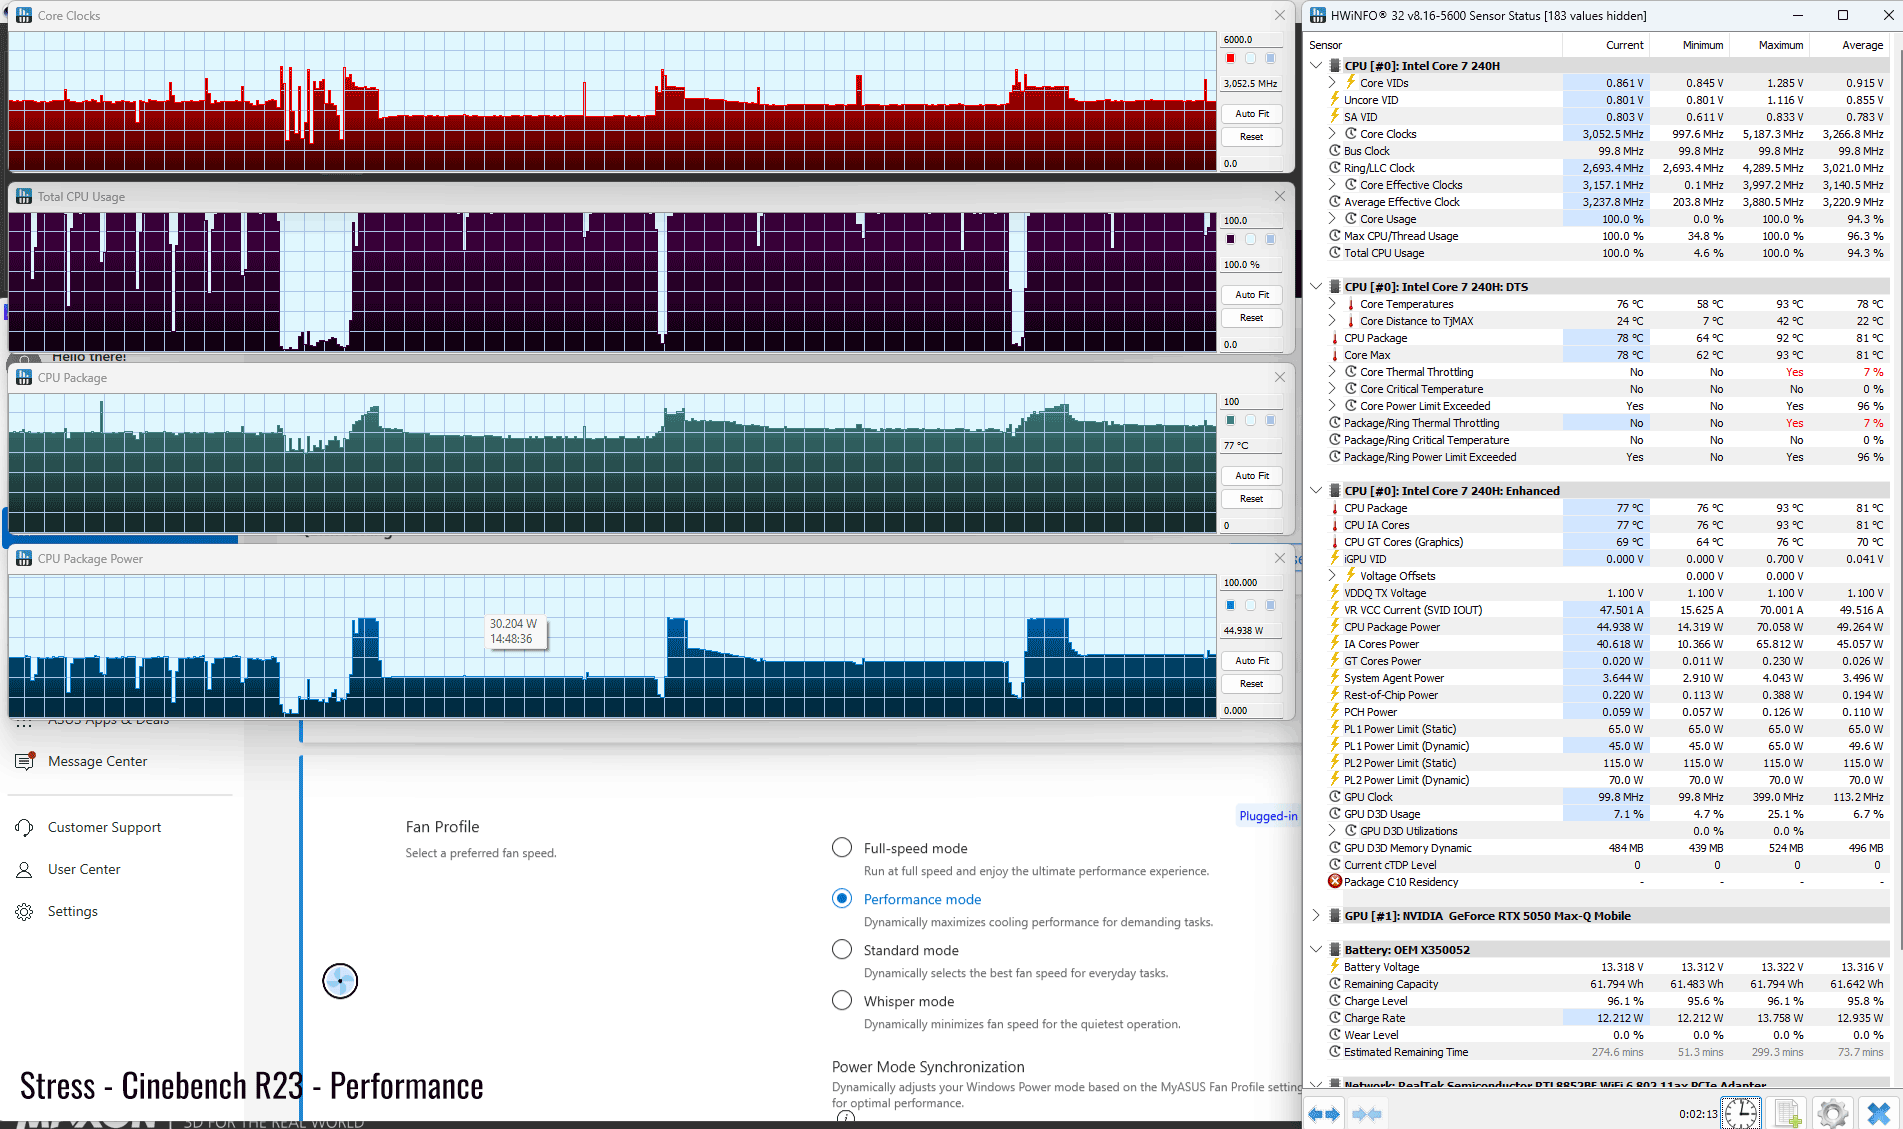Screen dimensions: 1903x1129
Task: Click the spinning fan icon beside Fan Profile
Action: [340, 981]
